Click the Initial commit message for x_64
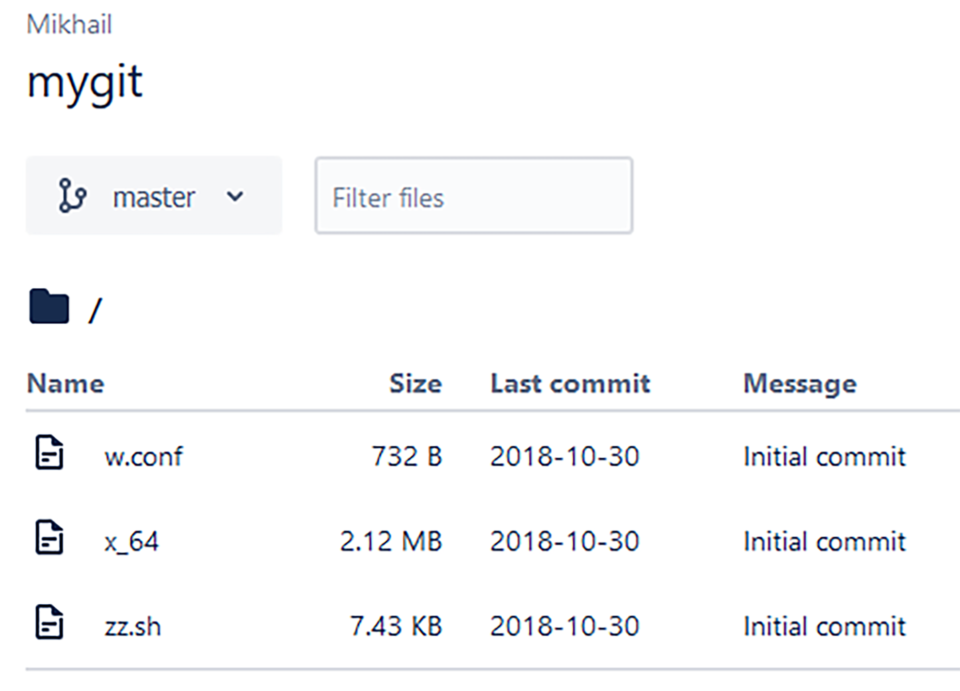This screenshot has width=960, height=691. 824,541
